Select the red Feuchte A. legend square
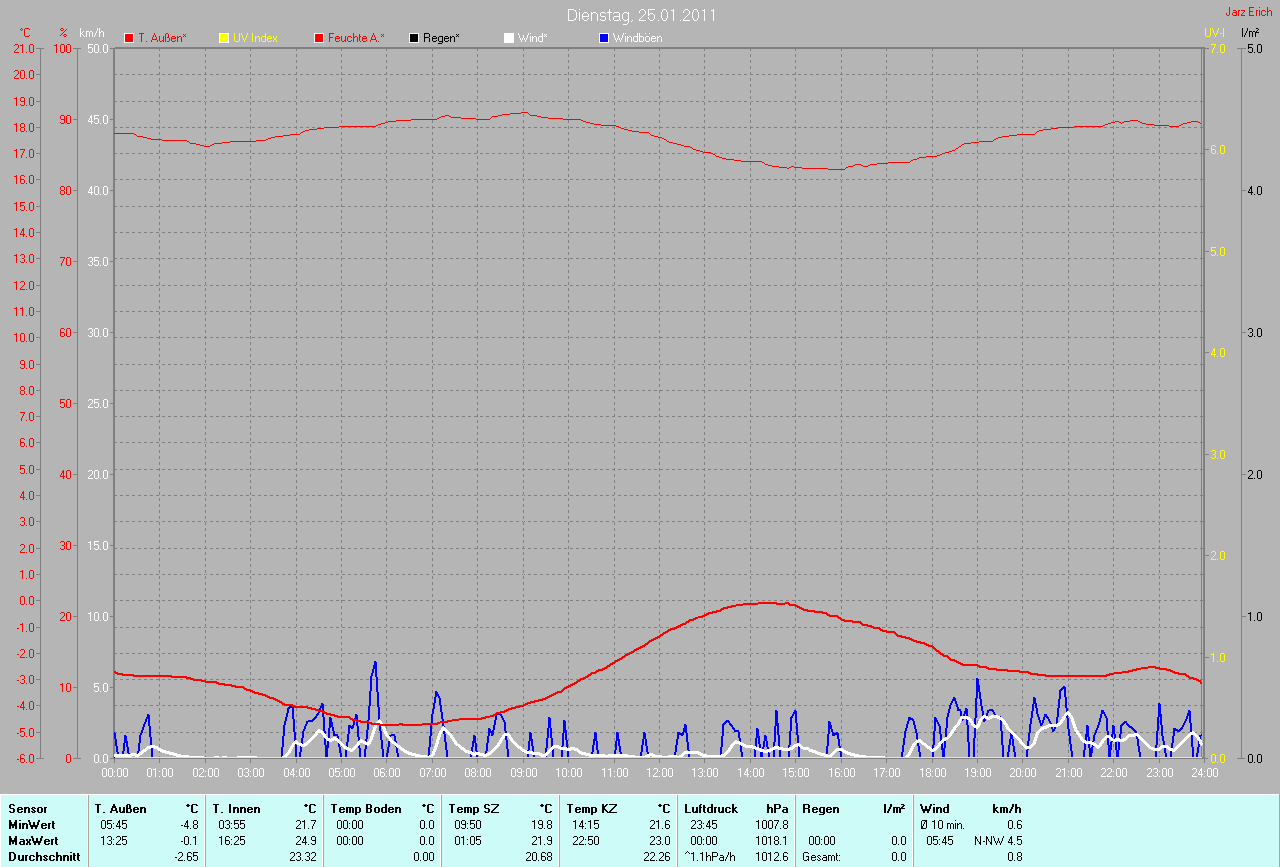 (319, 38)
